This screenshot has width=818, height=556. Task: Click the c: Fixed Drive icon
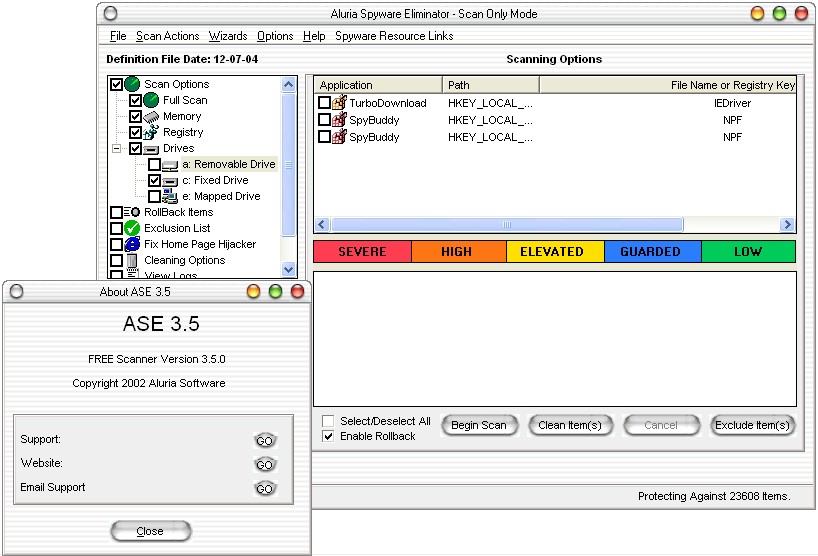(x=170, y=181)
